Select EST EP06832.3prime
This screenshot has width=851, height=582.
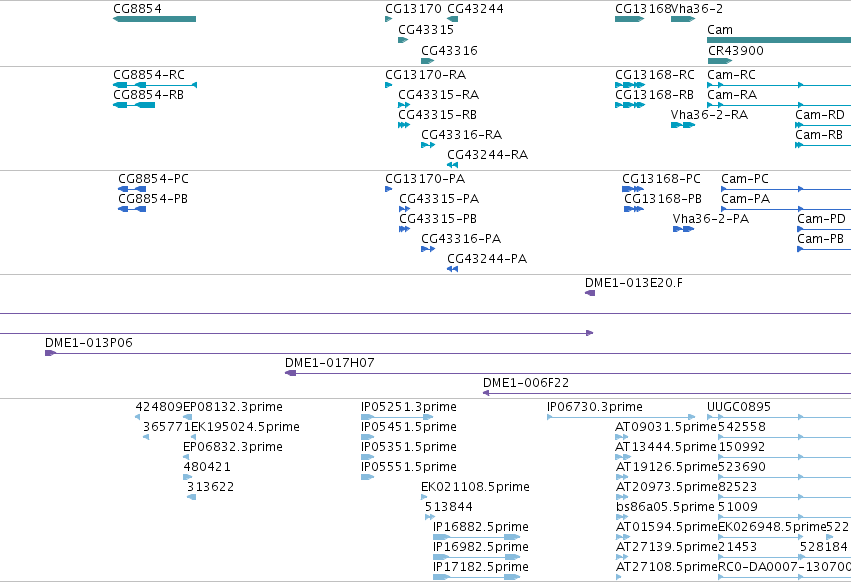233,447
